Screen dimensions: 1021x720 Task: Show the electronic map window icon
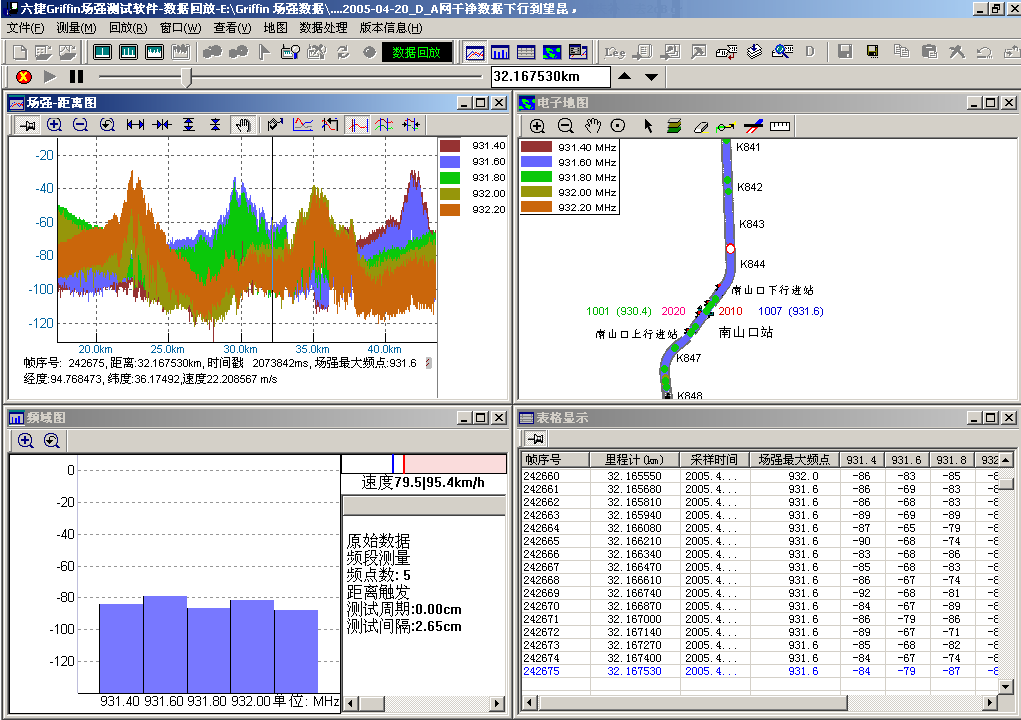point(552,52)
